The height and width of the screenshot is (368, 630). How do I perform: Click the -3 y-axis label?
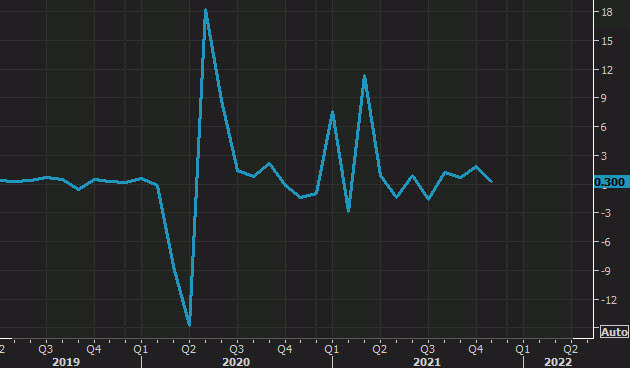605,213
